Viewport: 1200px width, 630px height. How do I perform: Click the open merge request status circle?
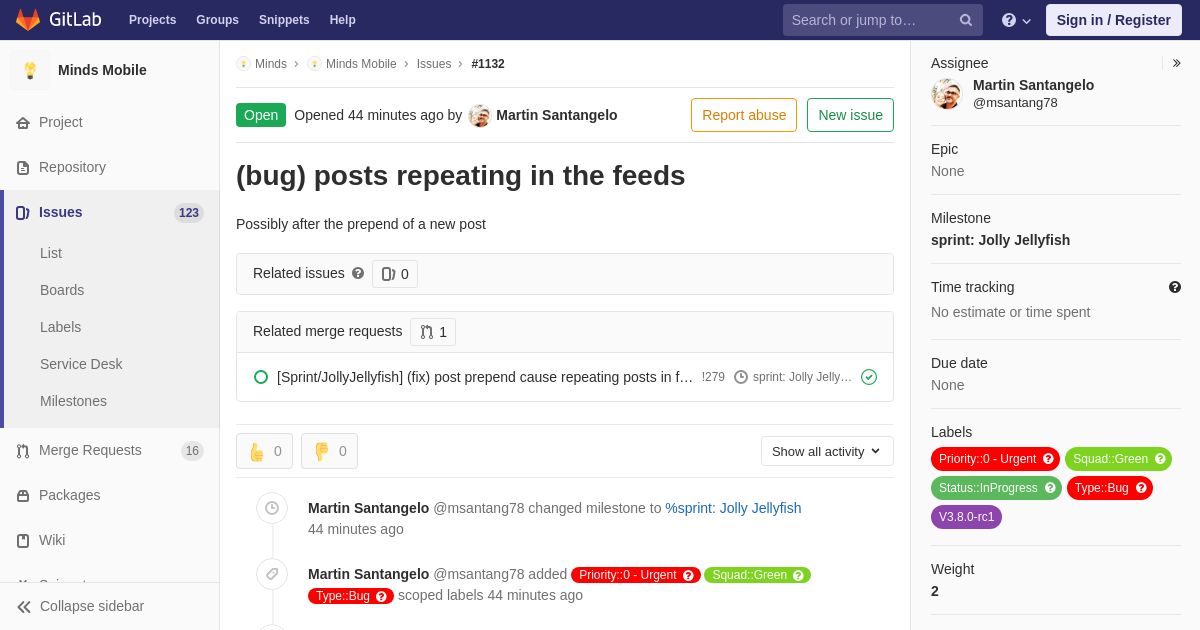[261, 377]
